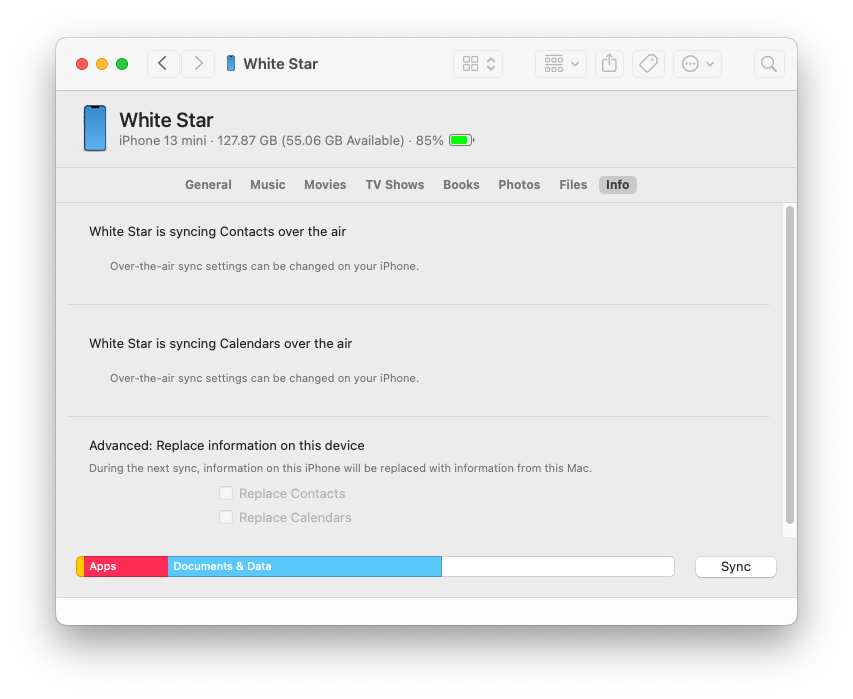This screenshot has width=853, height=699.
Task: Click the Share icon in toolbar
Action: pyautogui.click(x=608, y=64)
